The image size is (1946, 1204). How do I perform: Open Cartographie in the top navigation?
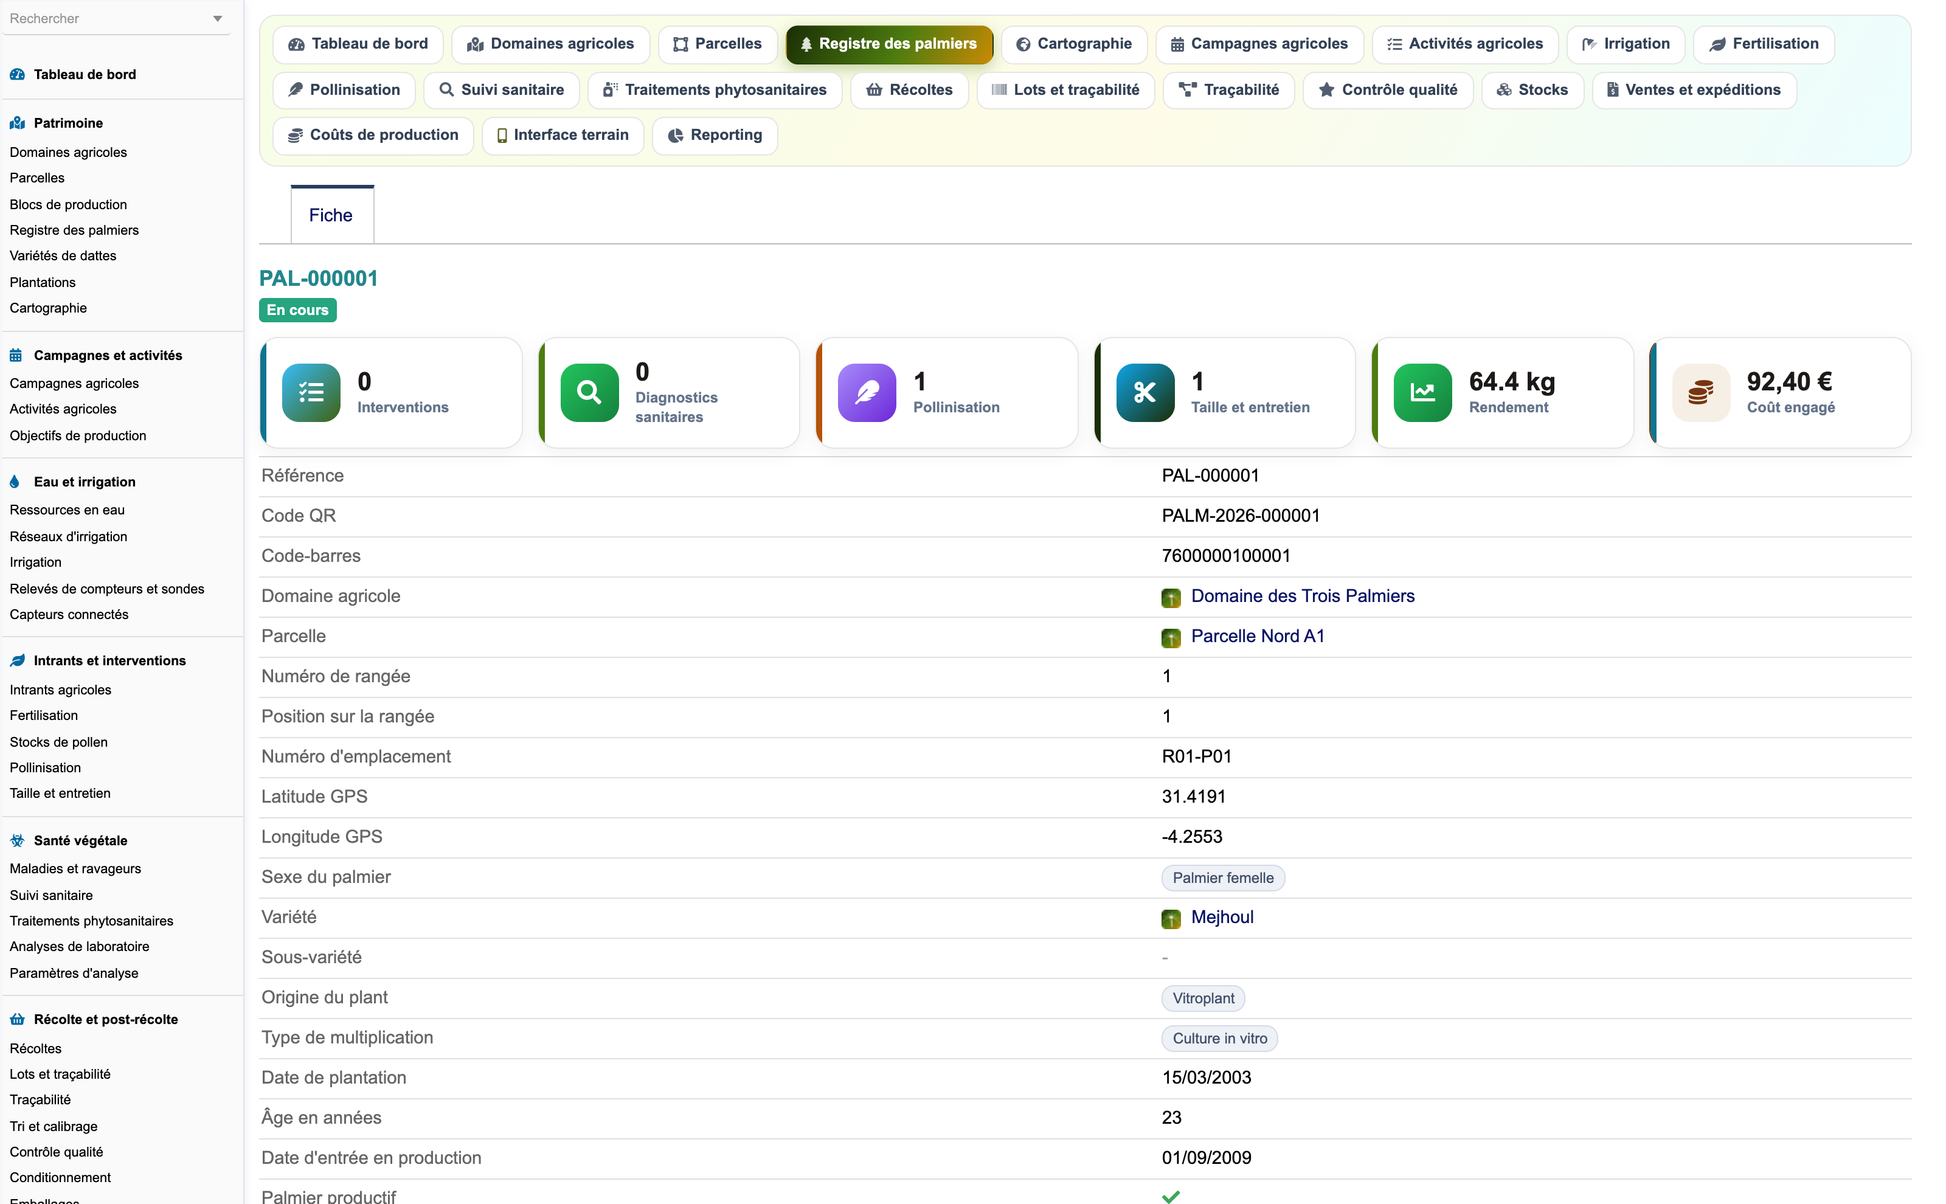click(1074, 44)
